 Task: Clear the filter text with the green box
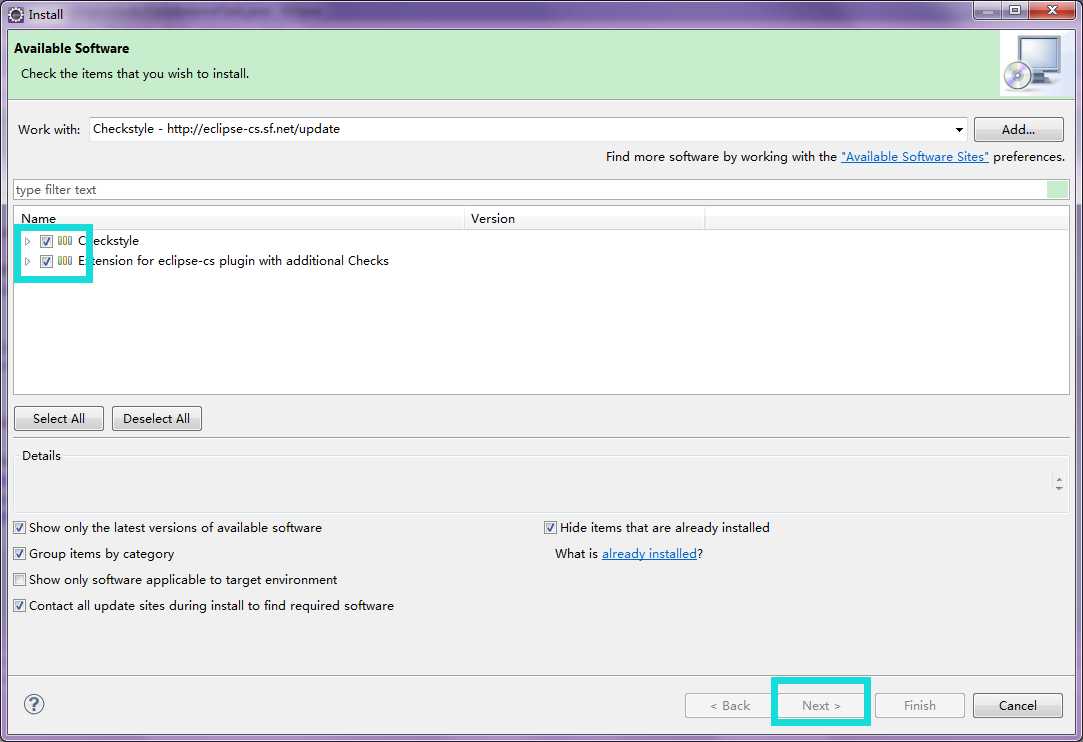[1057, 189]
